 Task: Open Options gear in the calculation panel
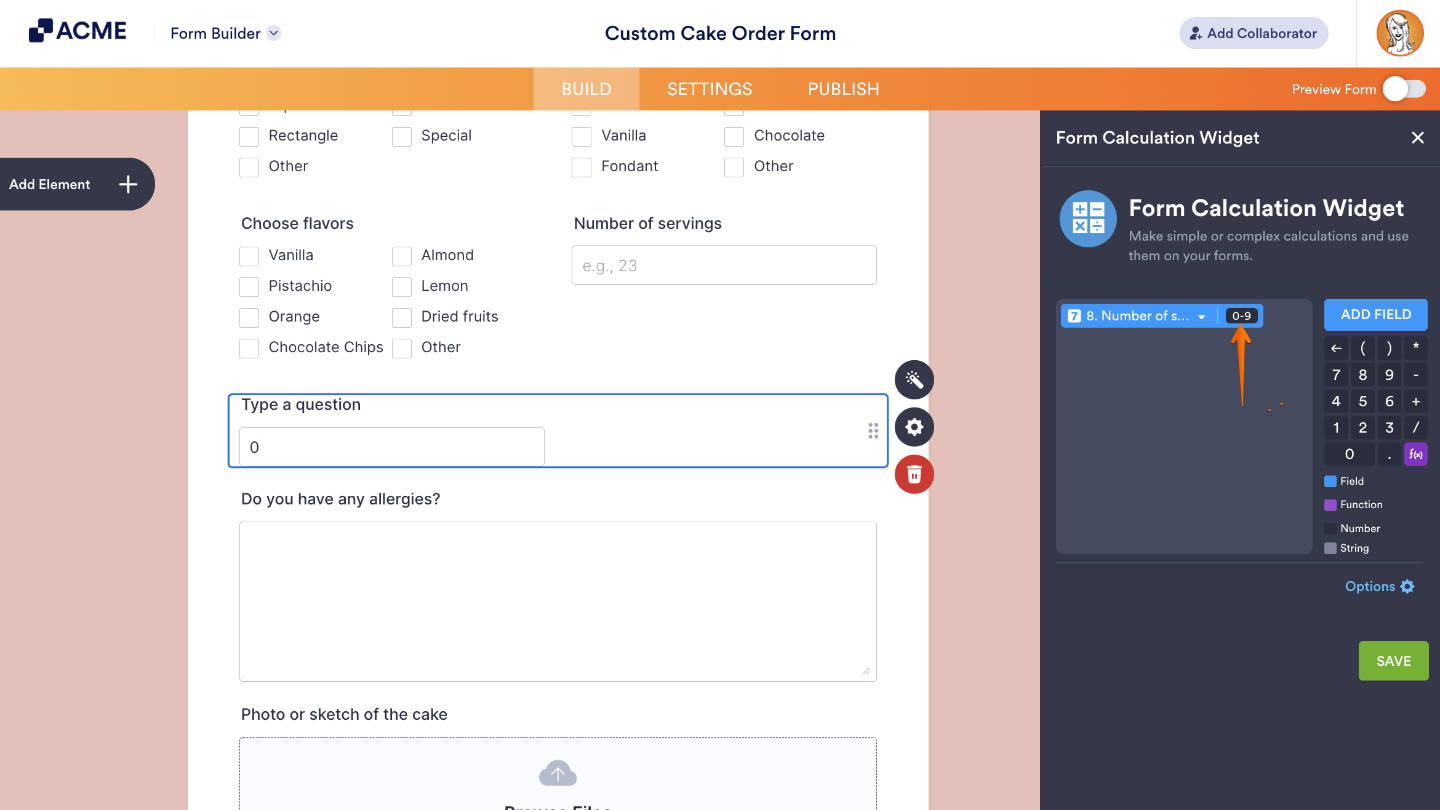click(x=1407, y=586)
